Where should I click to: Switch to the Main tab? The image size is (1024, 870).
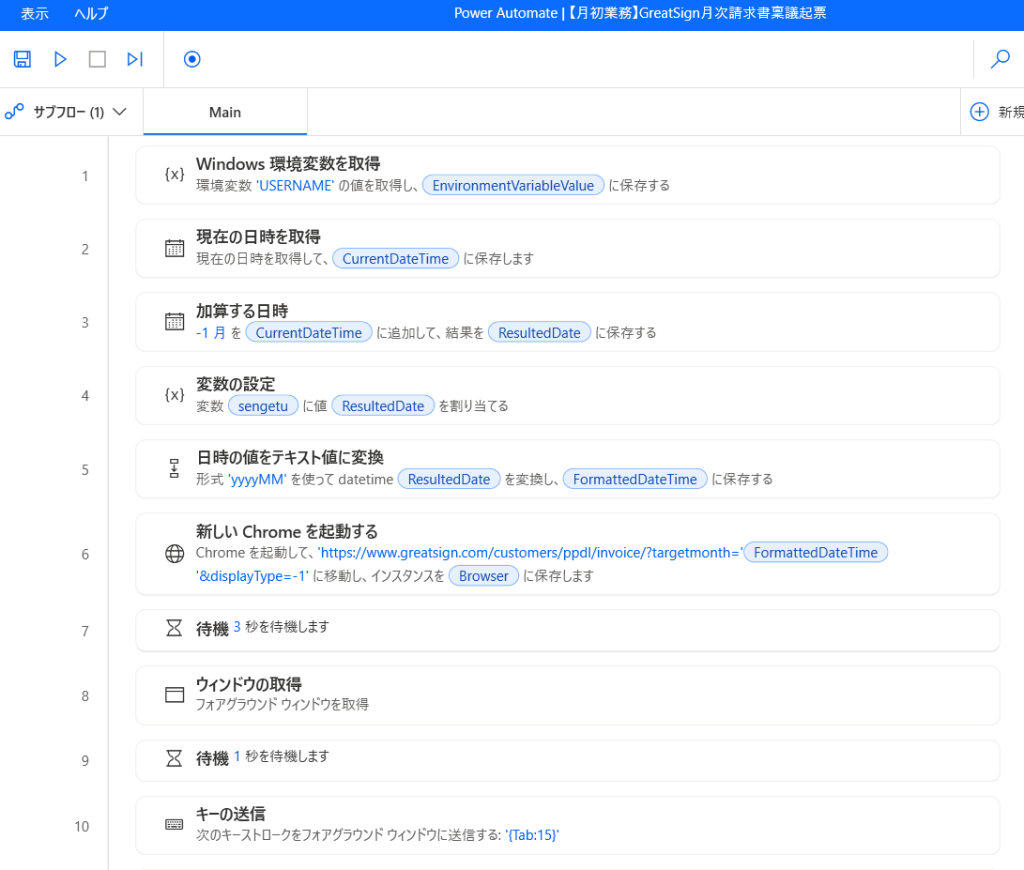225,112
